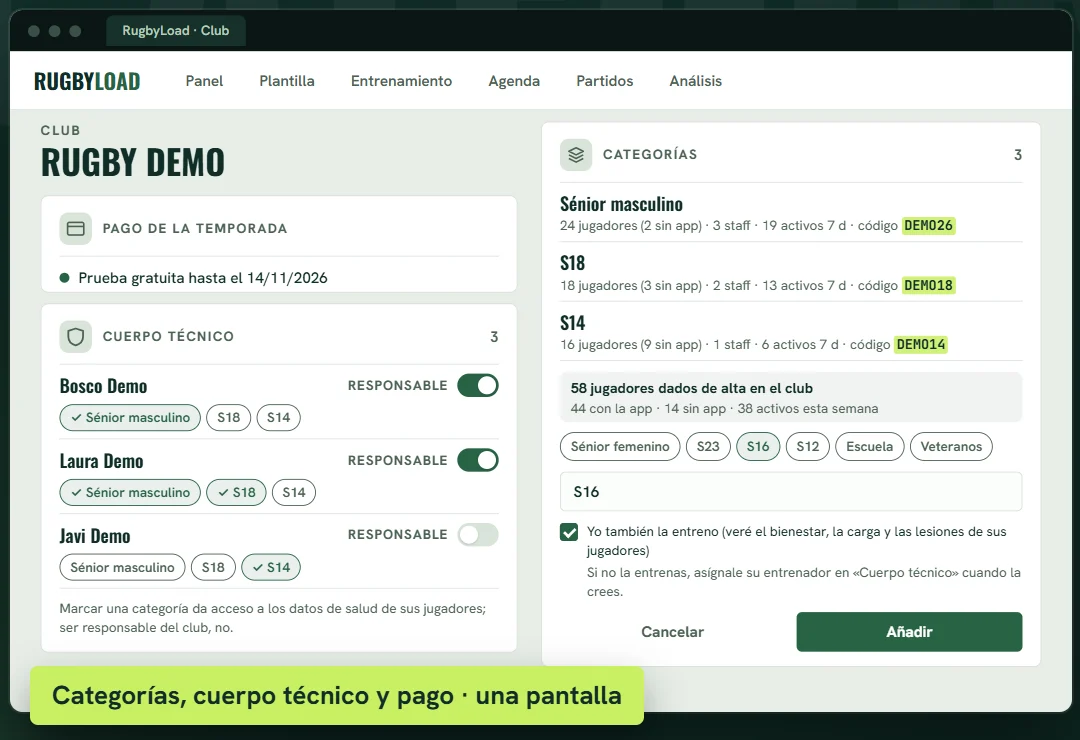Click the DEMO14 code badge

click(x=920, y=345)
